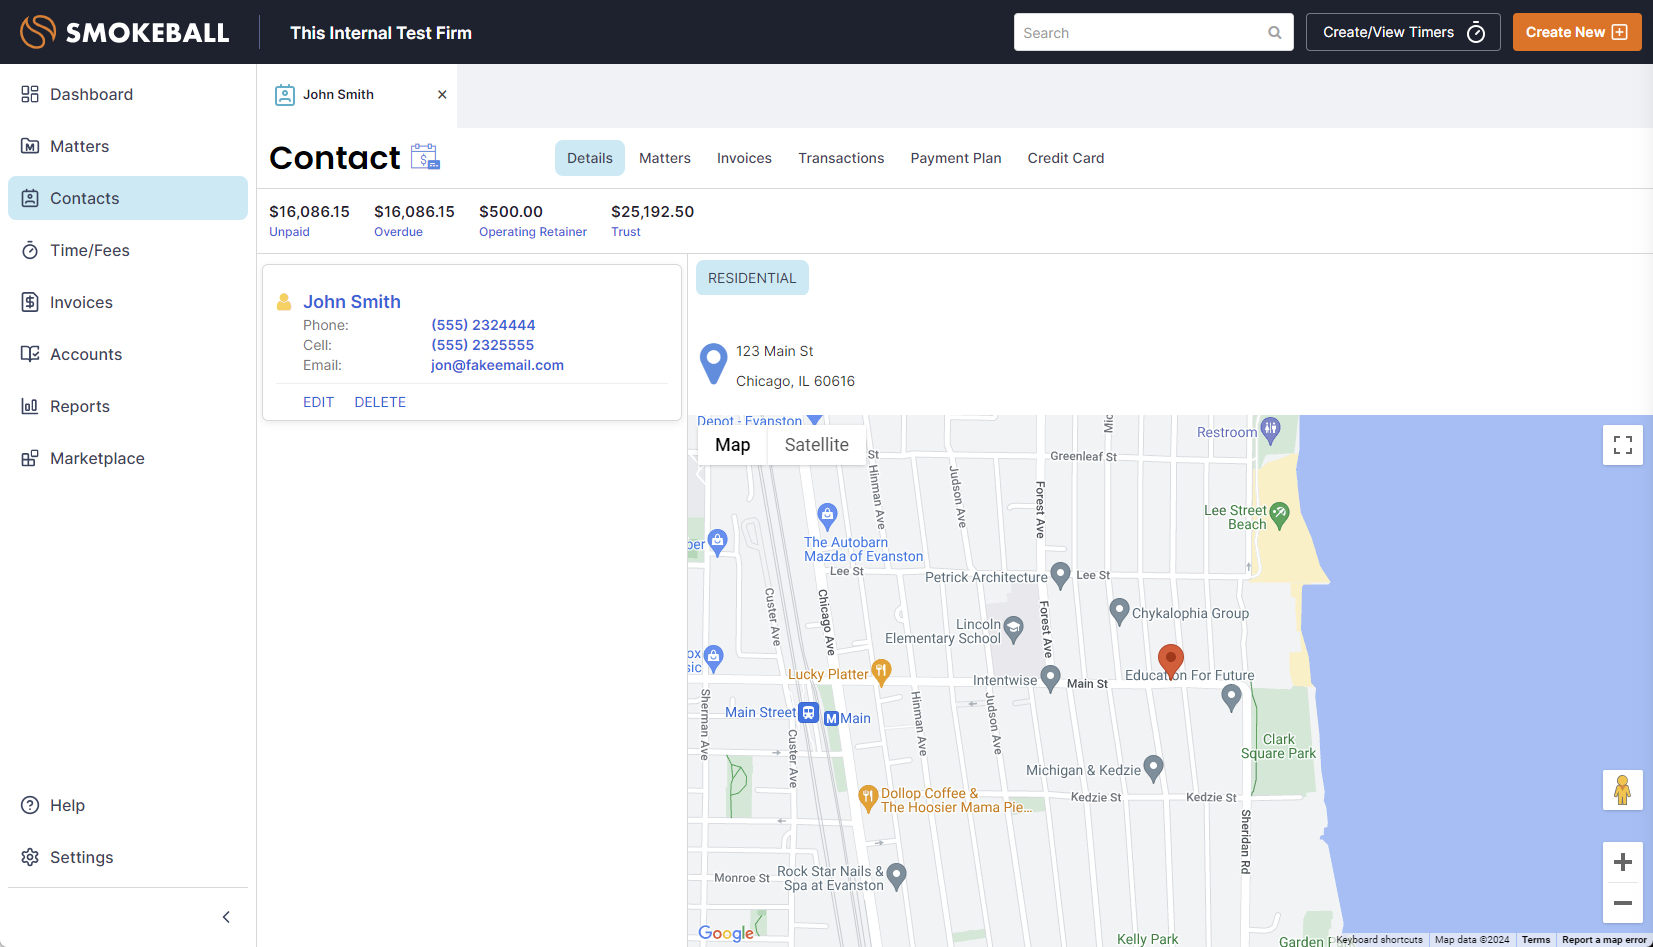Open Create/View Timers
1653x947 pixels.
pos(1403,32)
